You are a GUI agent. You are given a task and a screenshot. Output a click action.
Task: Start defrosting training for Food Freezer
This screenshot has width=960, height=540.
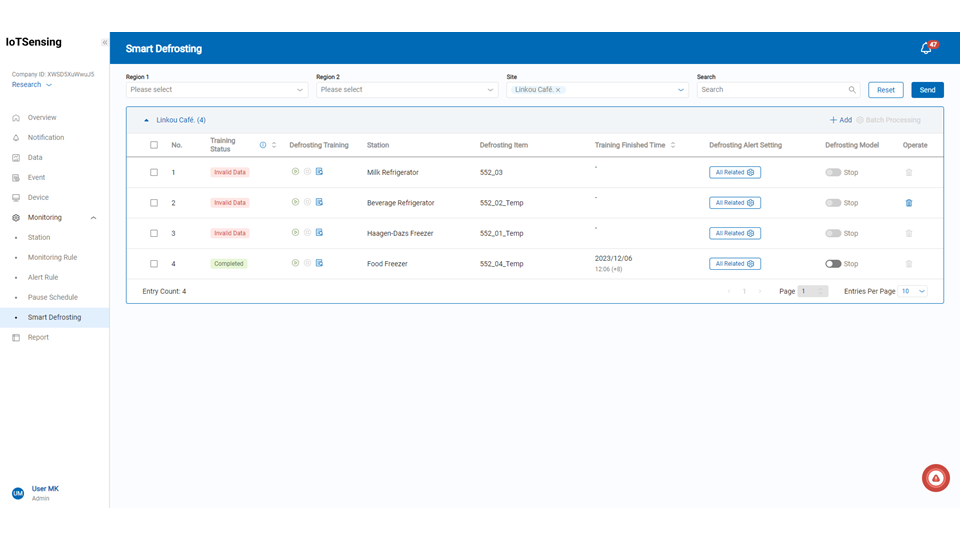pyautogui.click(x=295, y=263)
